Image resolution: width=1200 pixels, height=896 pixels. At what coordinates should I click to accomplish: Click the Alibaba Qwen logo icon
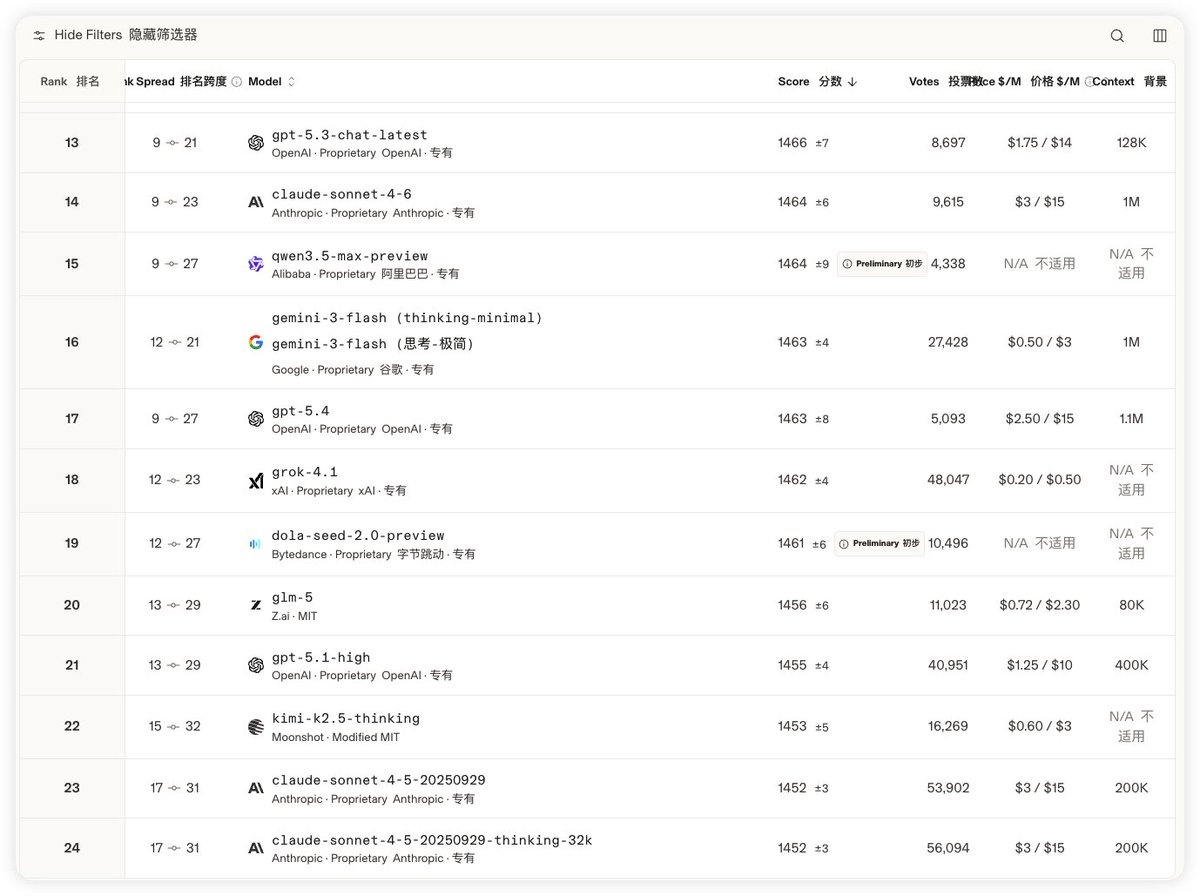pos(256,264)
